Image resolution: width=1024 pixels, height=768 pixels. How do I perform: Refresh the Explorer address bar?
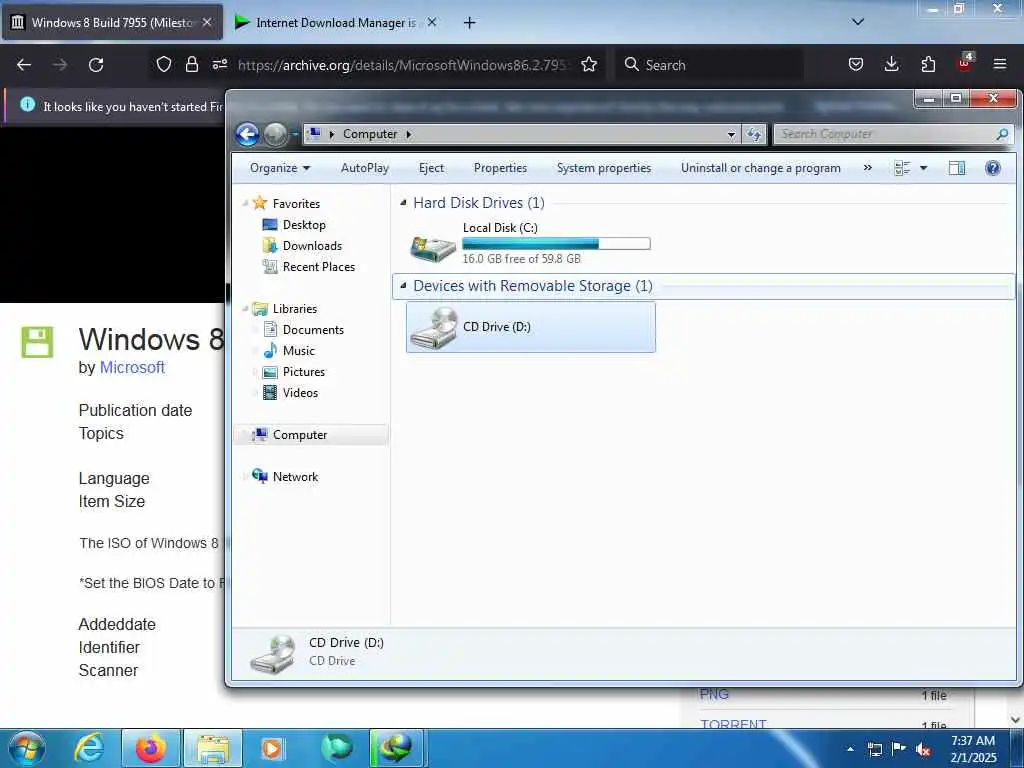pos(754,134)
